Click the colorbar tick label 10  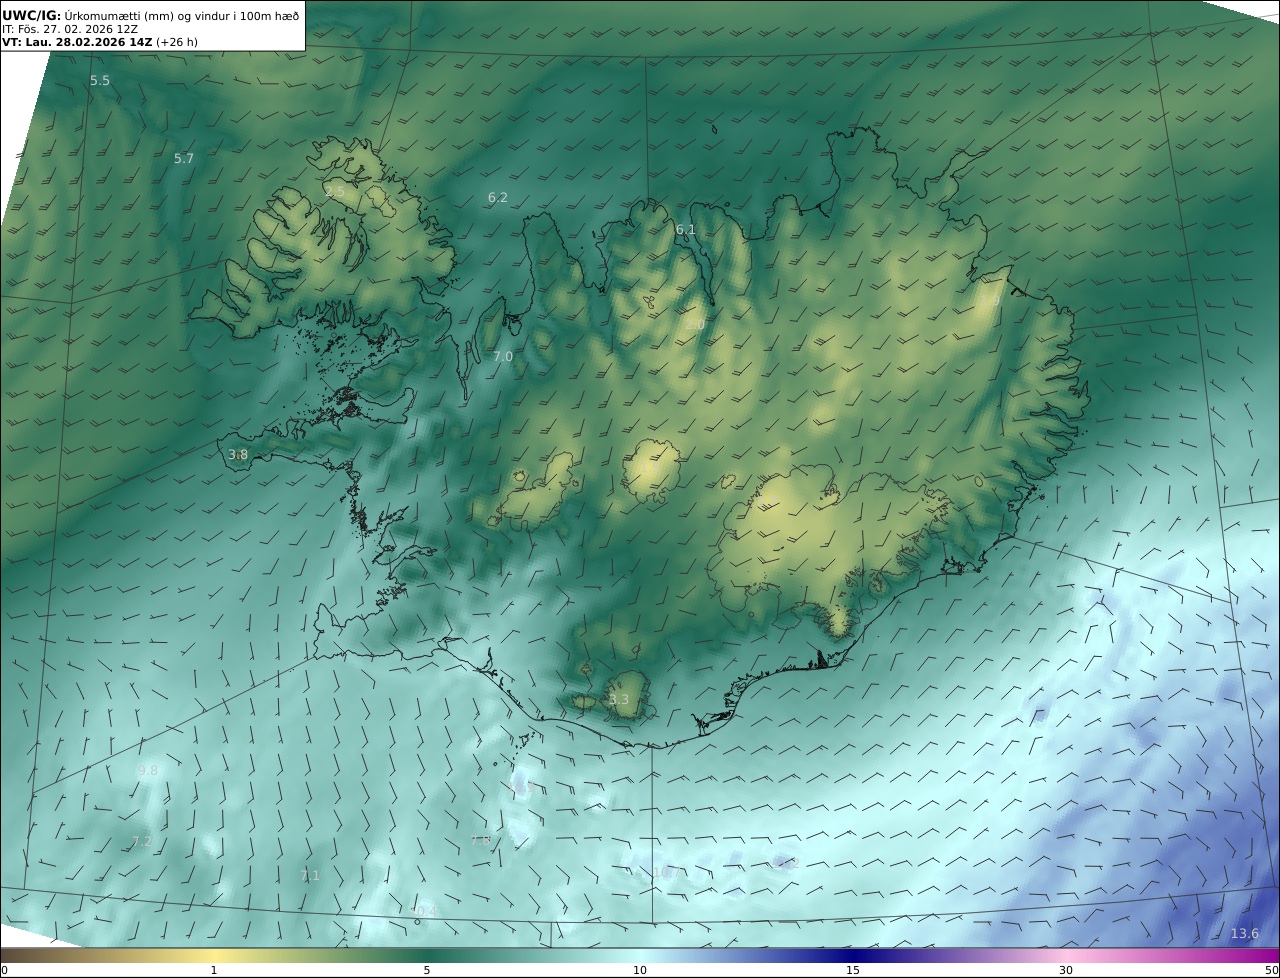[x=640, y=970]
